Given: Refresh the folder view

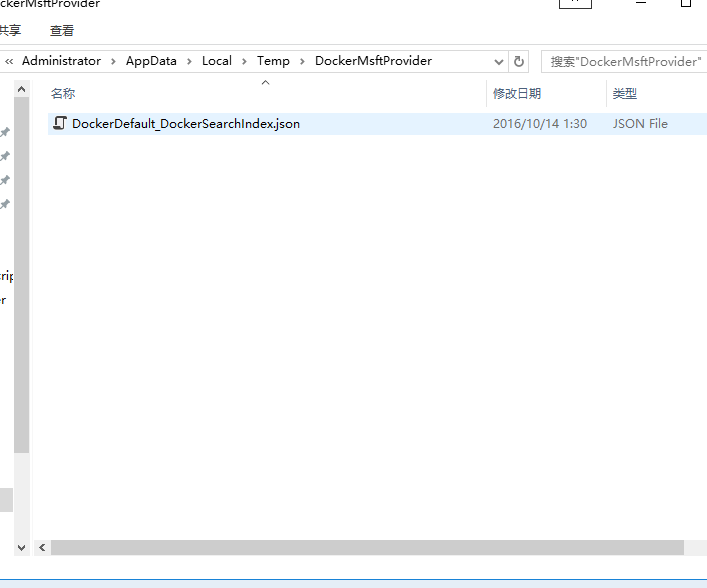Looking at the screenshot, I should click(x=519, y=61).
